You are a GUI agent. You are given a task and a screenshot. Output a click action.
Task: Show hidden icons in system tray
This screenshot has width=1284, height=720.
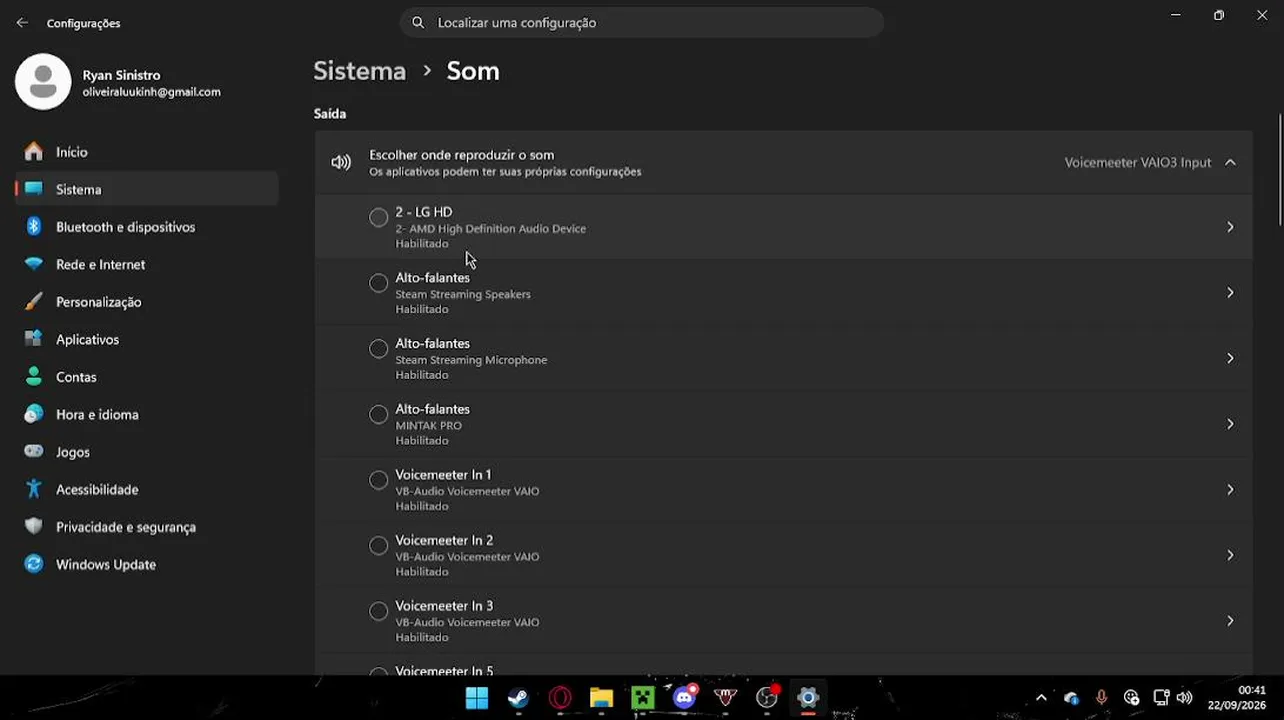(x=1041, y=698)
